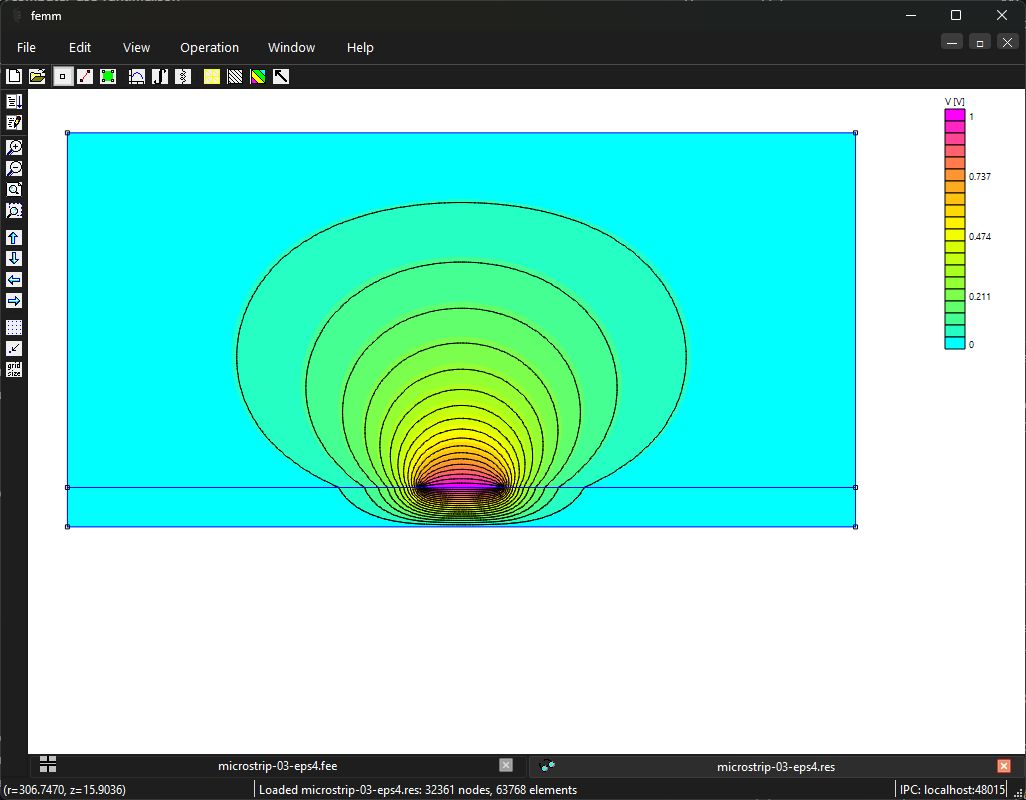The width and height of the screenshot is (1026, 800).
Task: Open the grid size setting
Action: [x=14, y=370]
